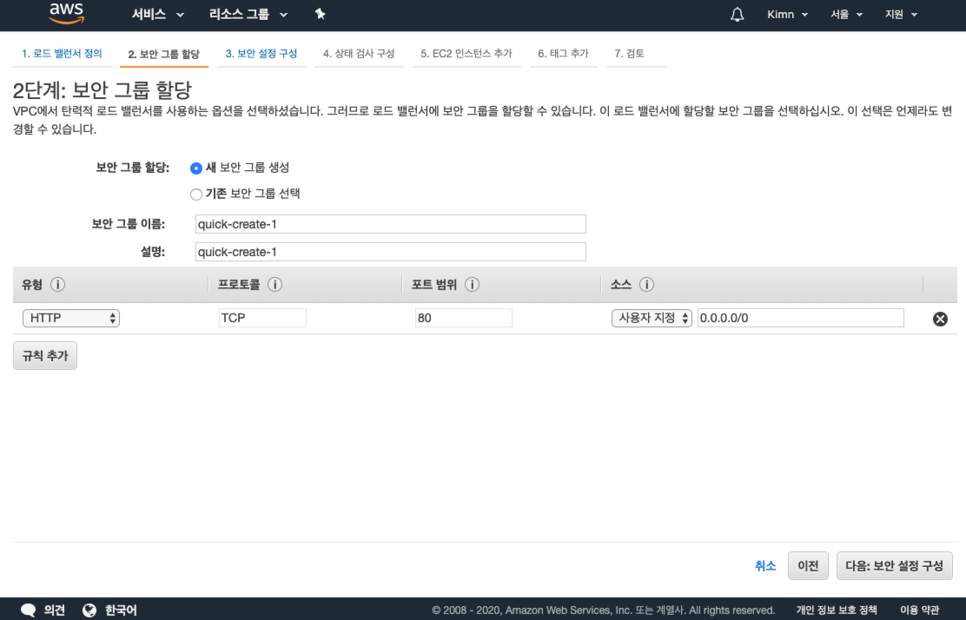
Task: Go to step 3 보안 설정 구성 tab
Action: pos(261,54)
